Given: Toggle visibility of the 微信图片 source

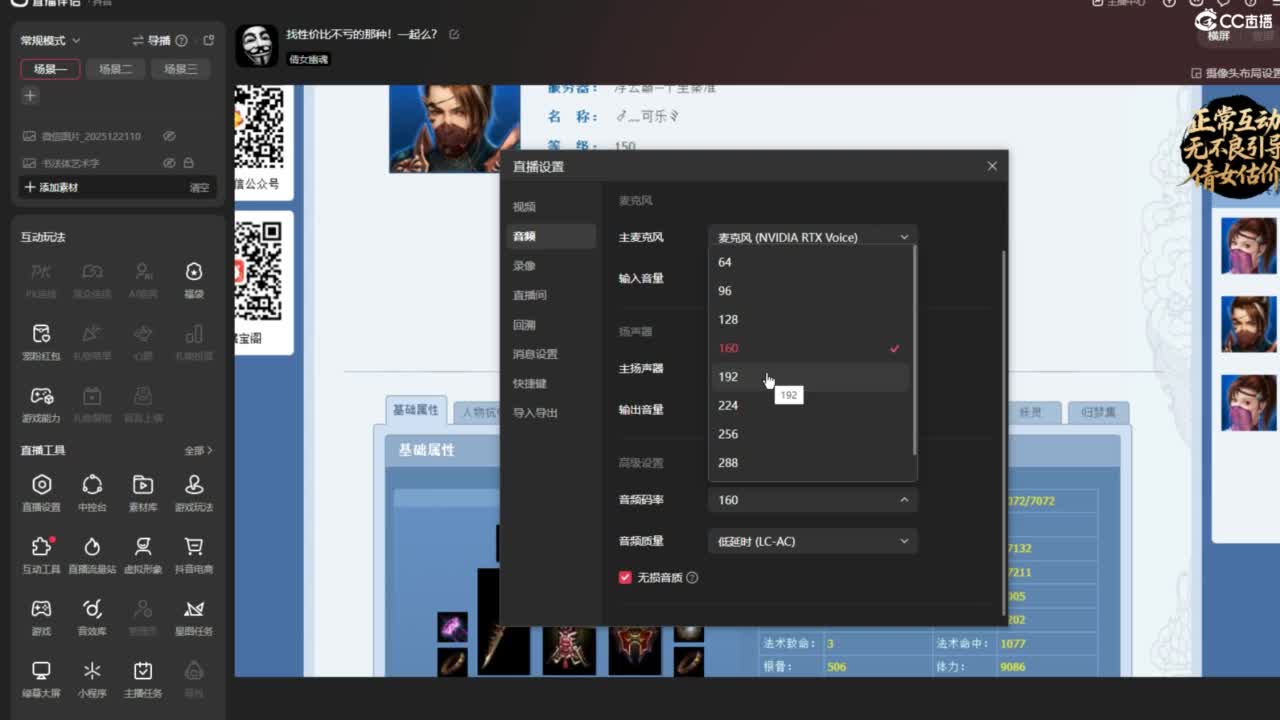Looking at the screenshot, I should pos(169,136).
